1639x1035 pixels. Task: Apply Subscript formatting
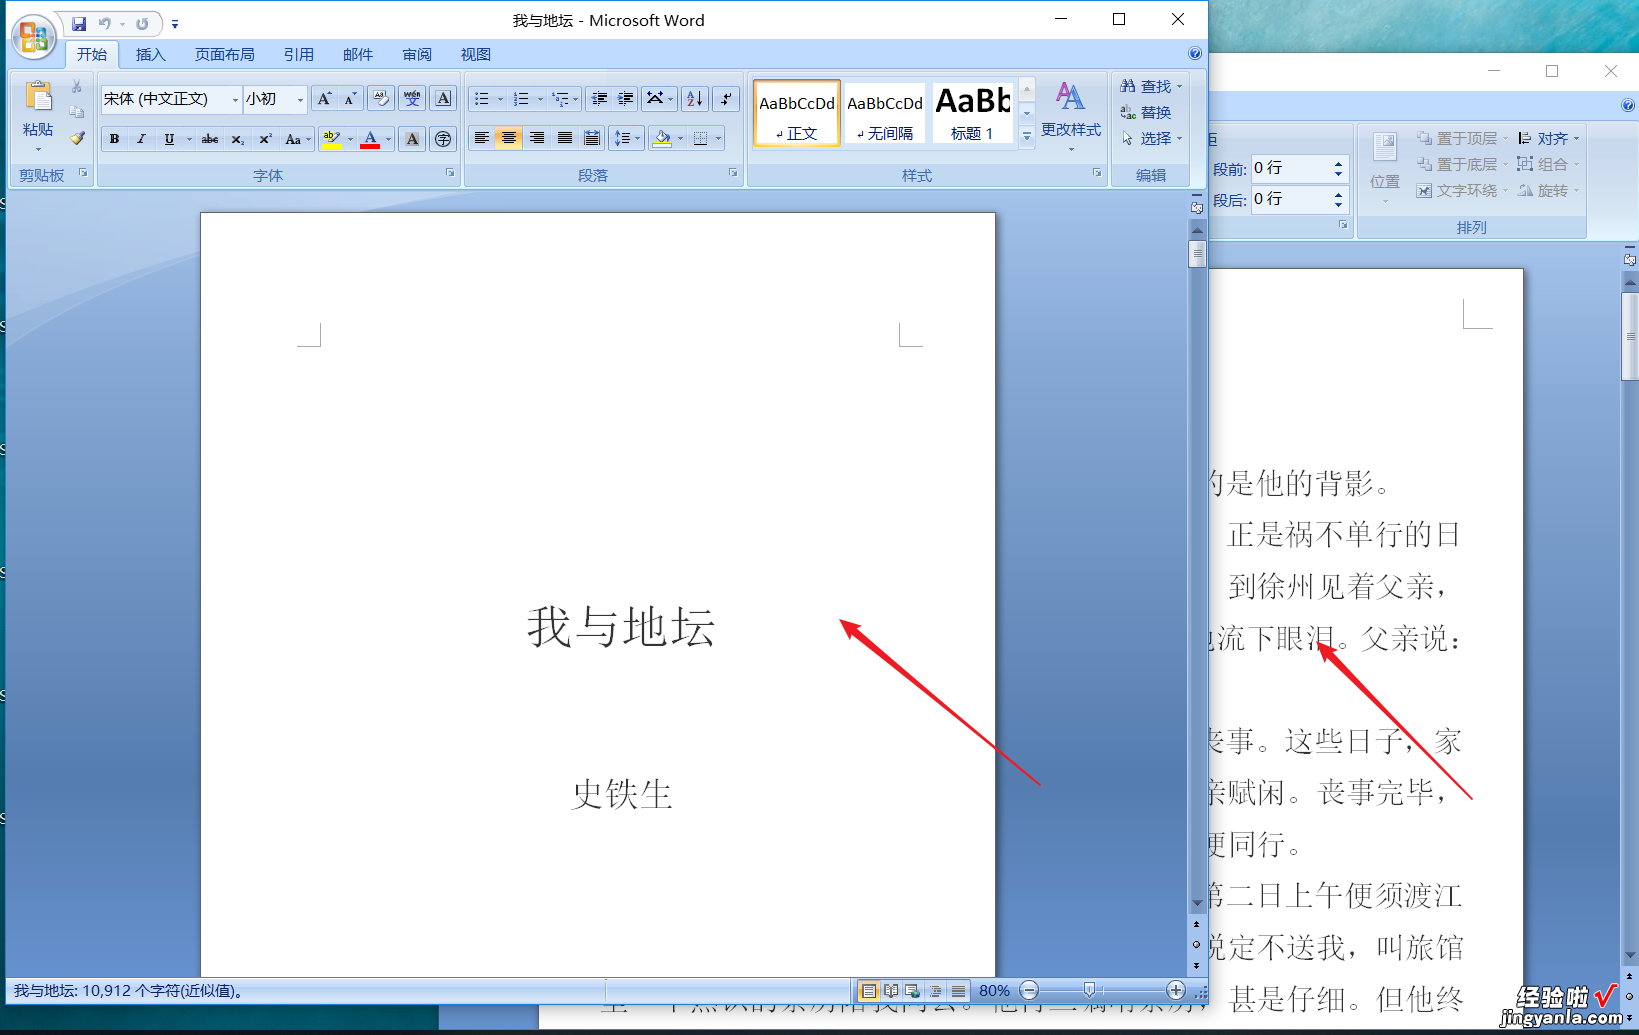(x=238, y=139)
